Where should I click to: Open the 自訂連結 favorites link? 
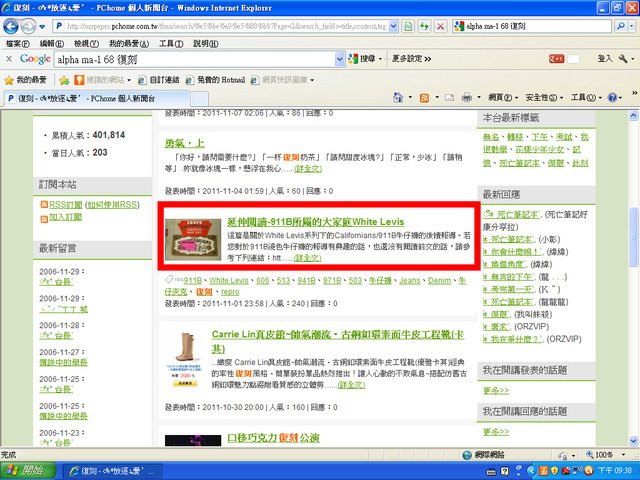158,80
